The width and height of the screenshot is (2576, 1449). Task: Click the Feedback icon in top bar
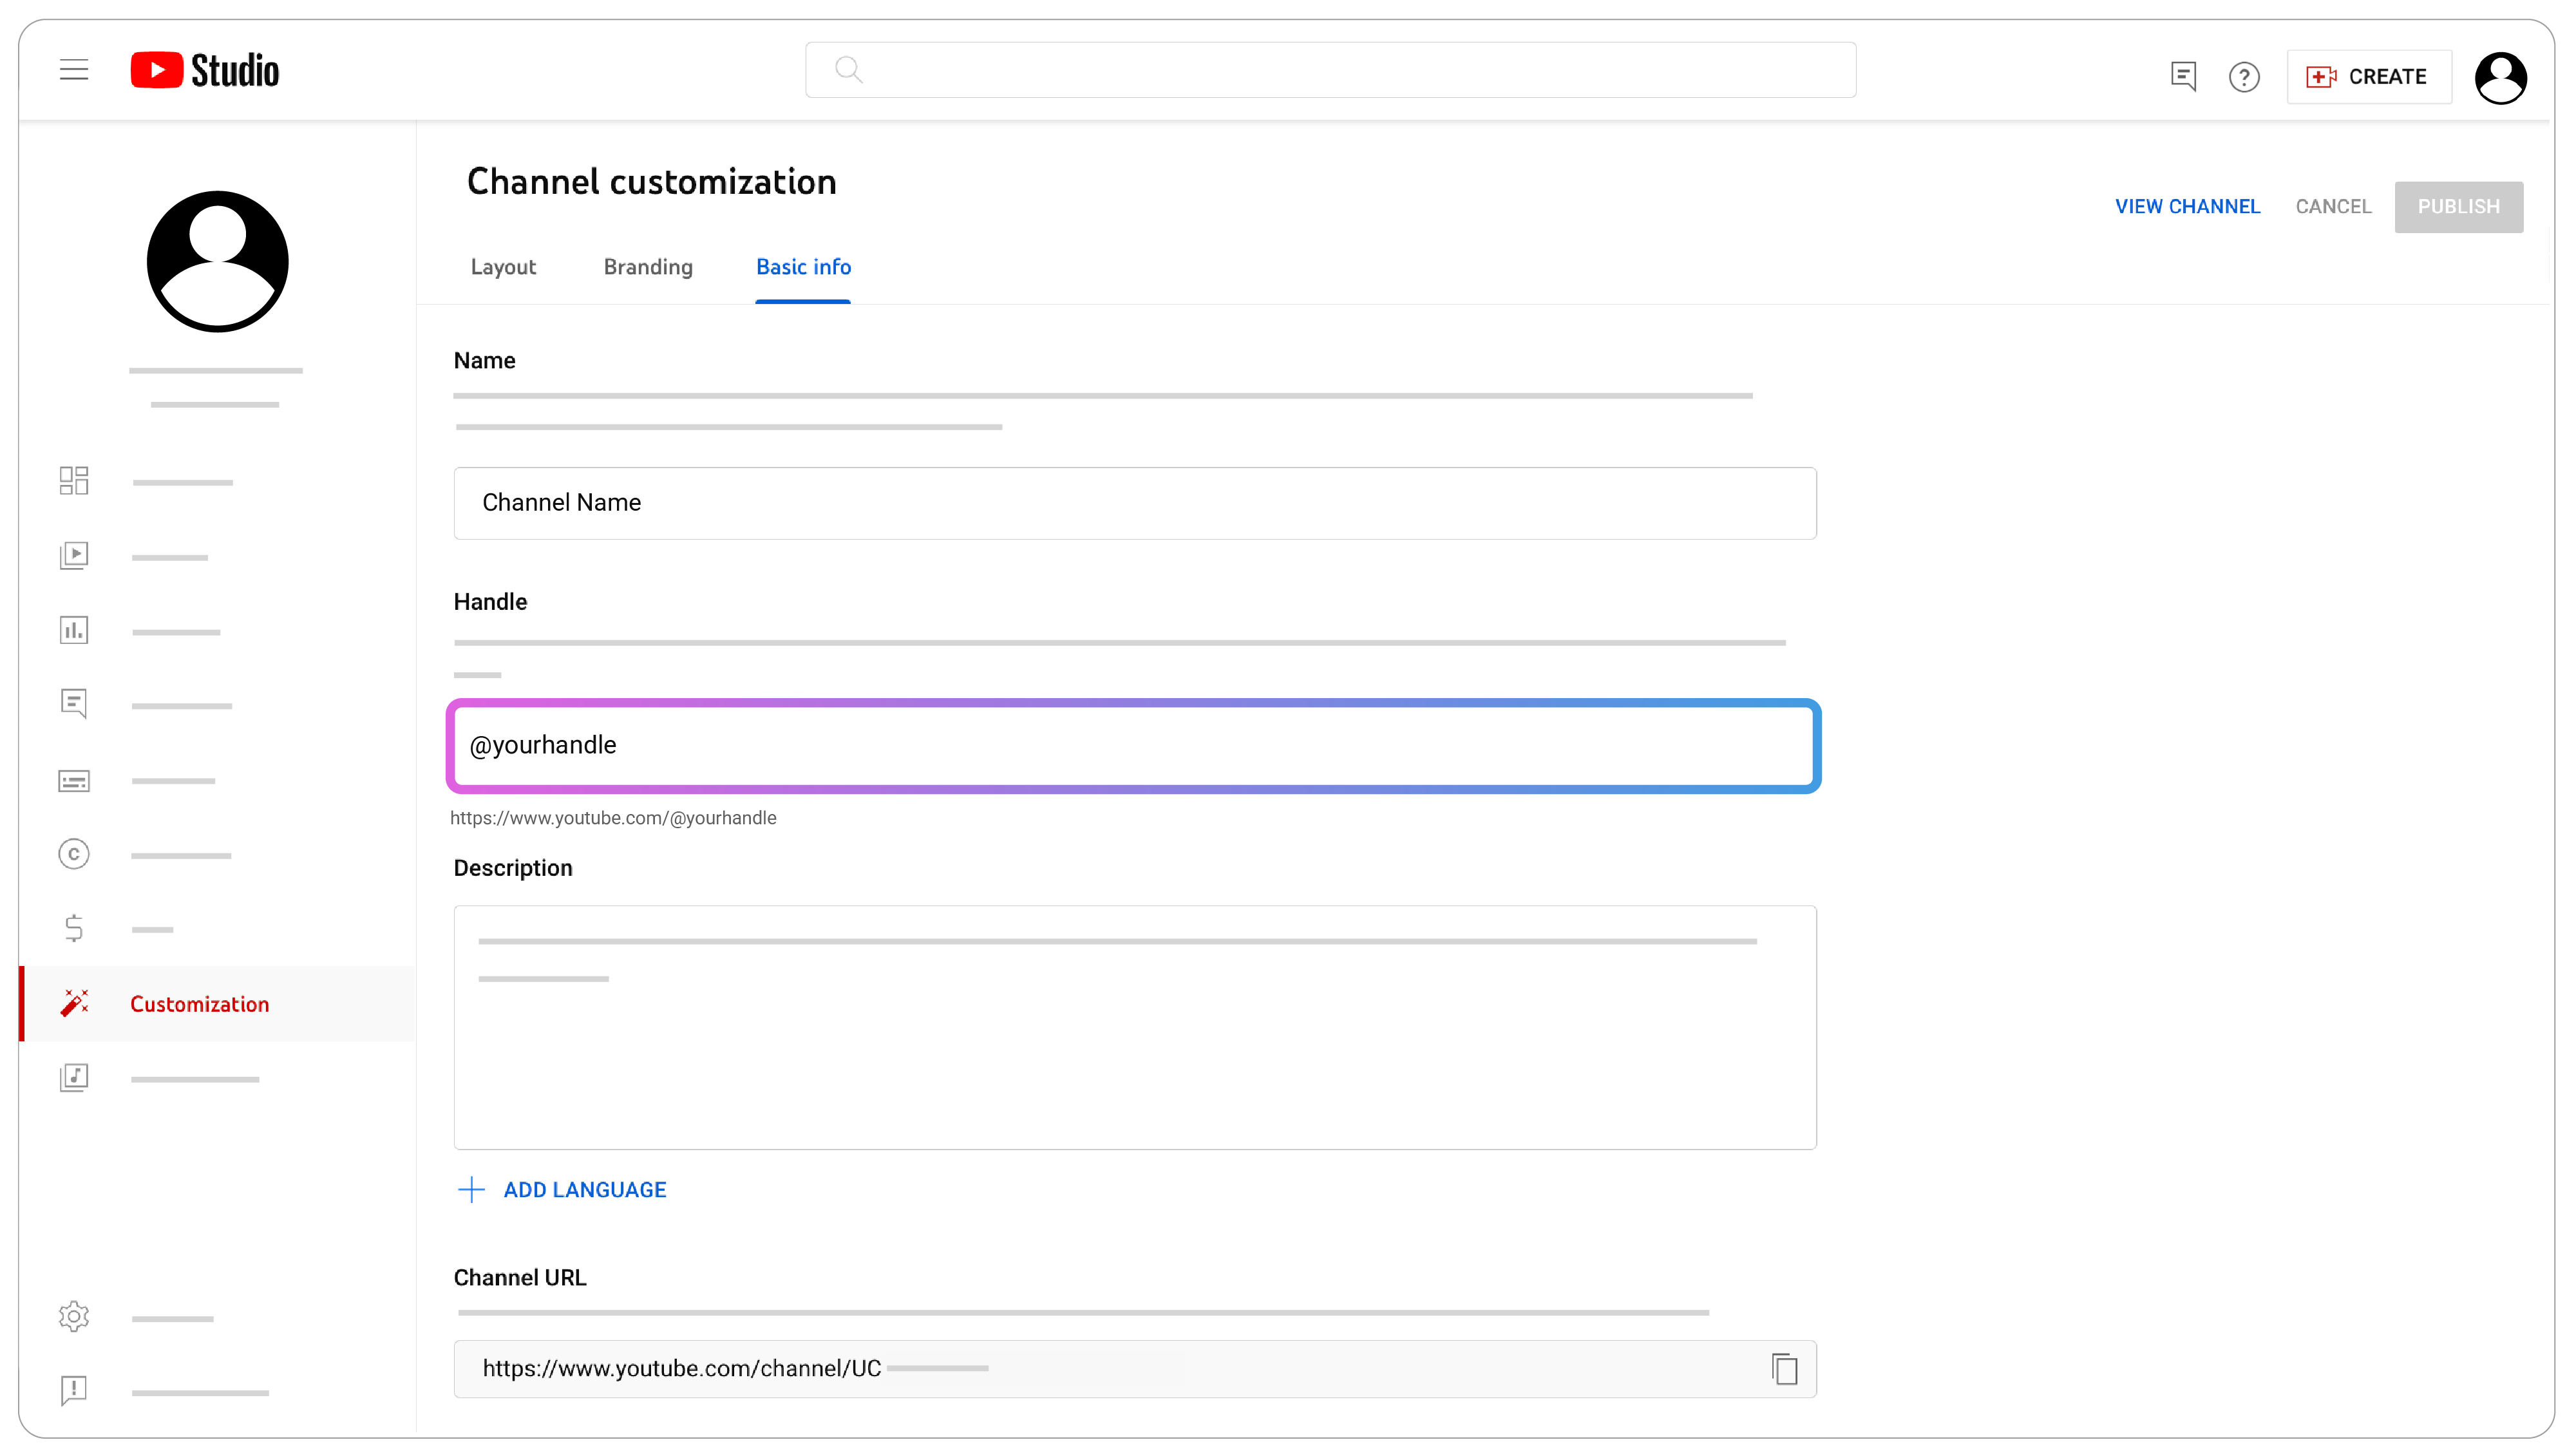click(x=2183, y=73)
